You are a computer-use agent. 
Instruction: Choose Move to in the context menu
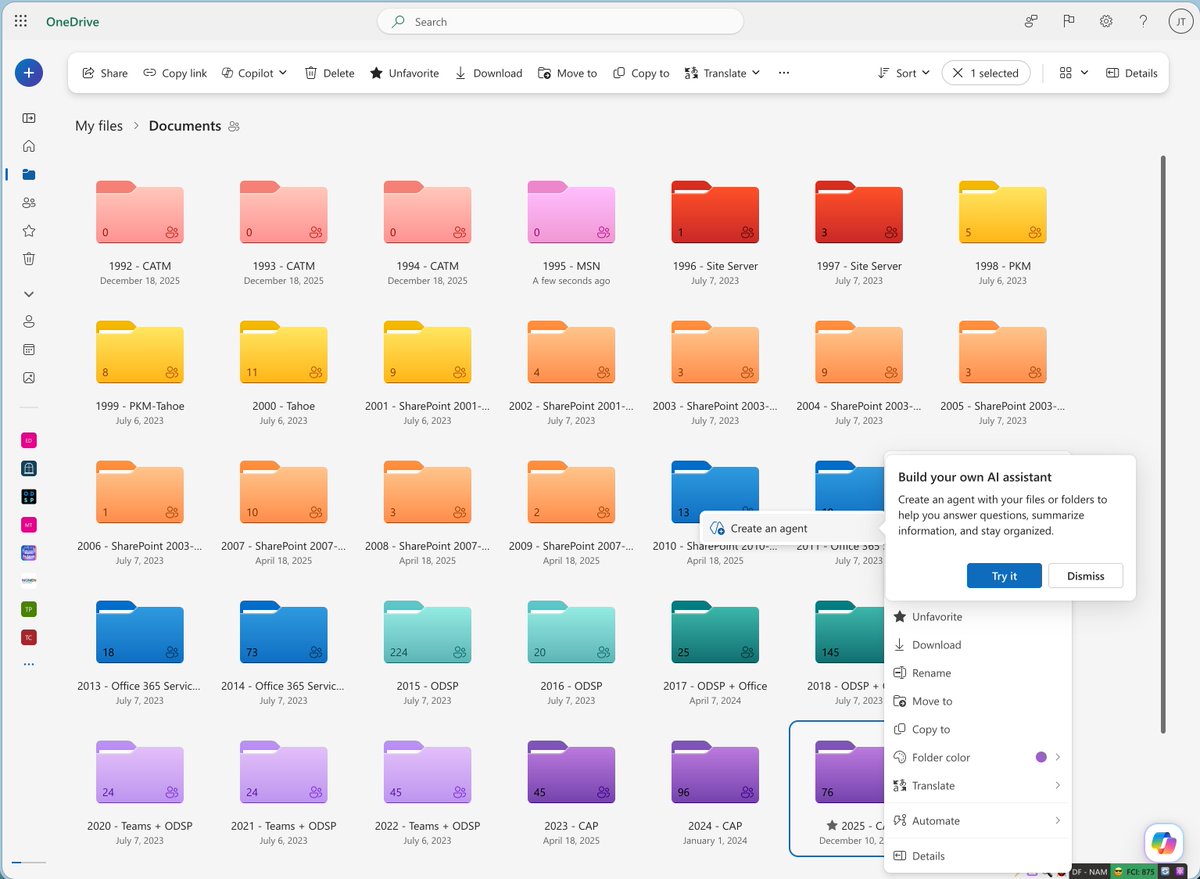coord(977,701)
